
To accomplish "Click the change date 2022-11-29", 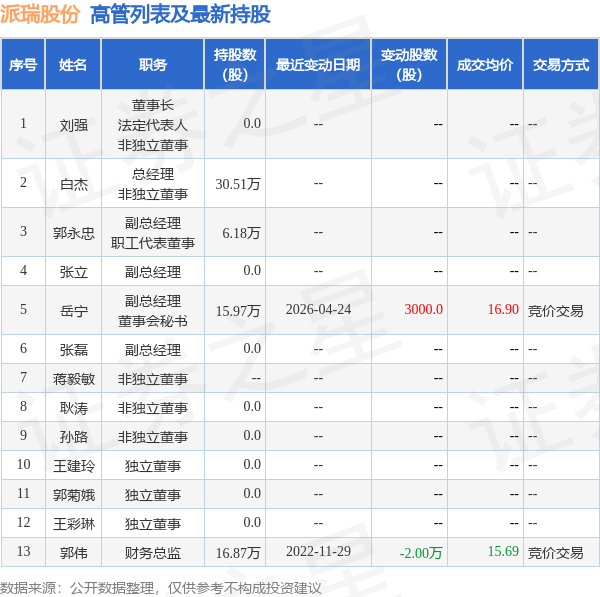I will [x=318, y=551].
